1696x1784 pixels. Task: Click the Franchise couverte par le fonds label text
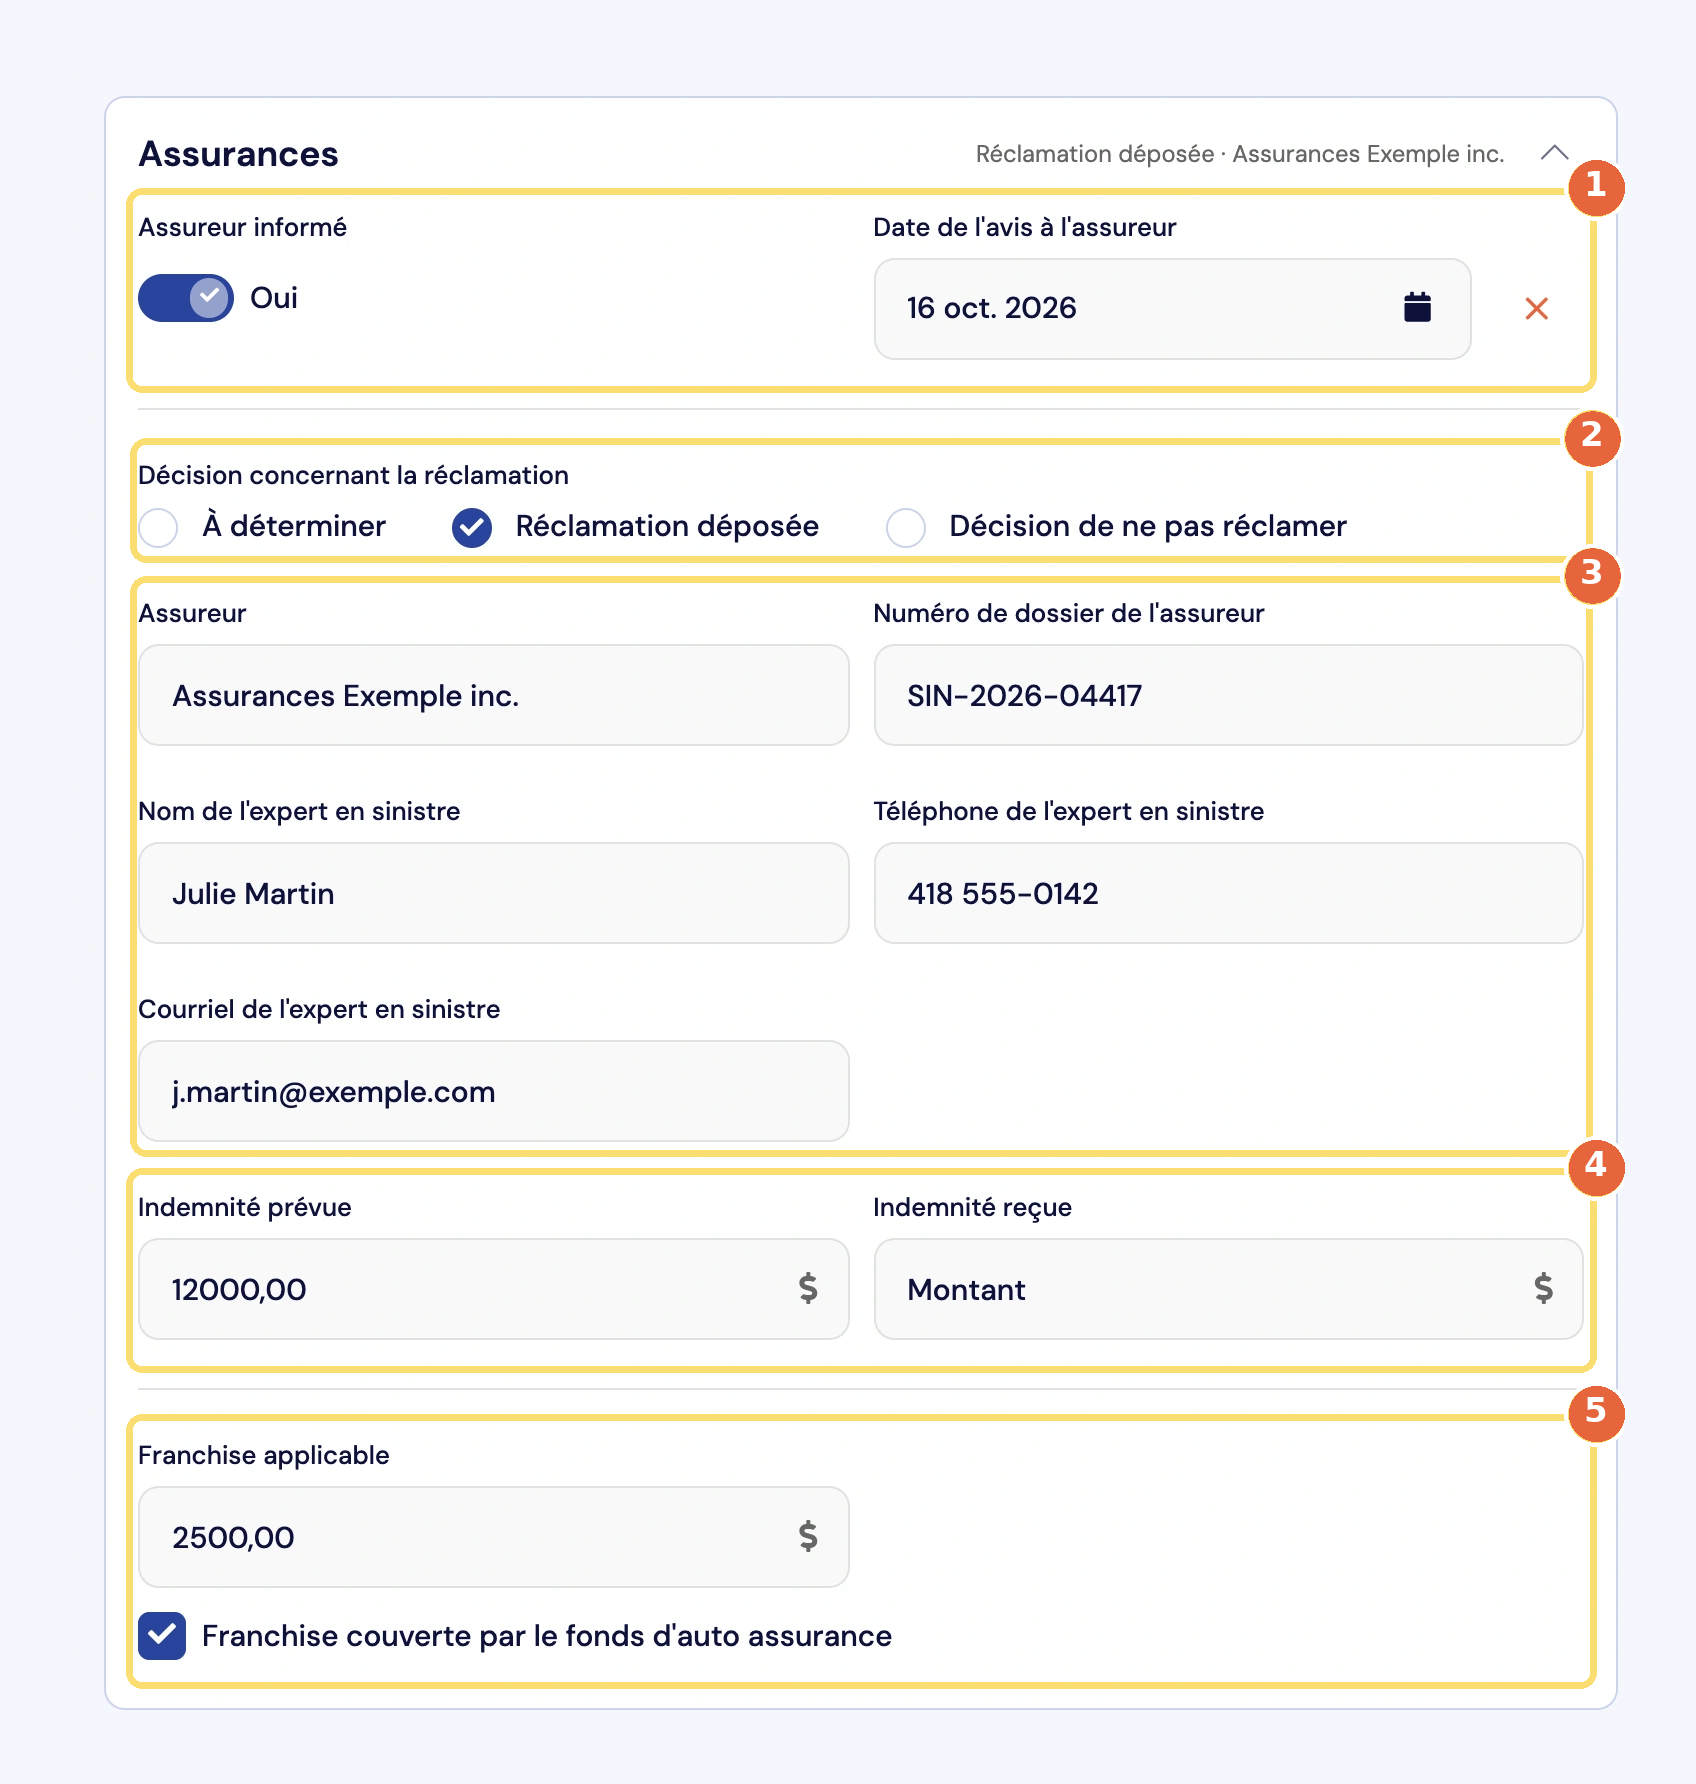(x=547, y=1636)
